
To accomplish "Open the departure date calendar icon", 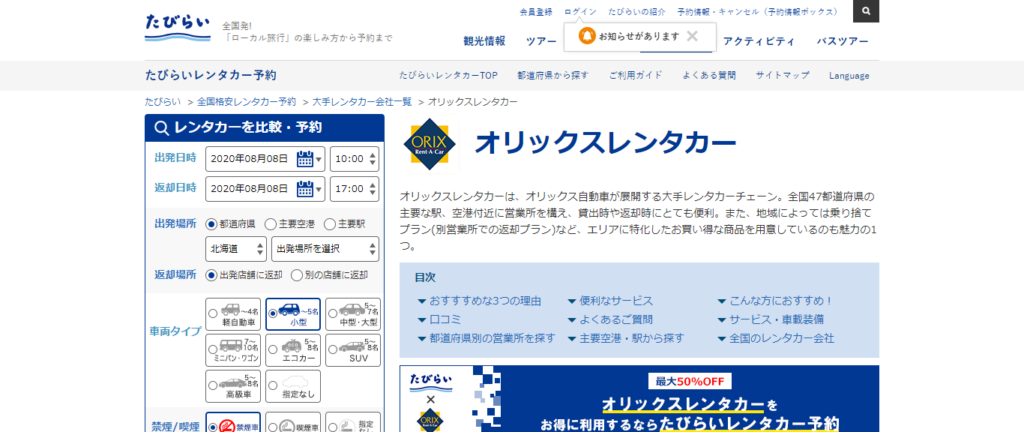I will [x=306, y=158].
